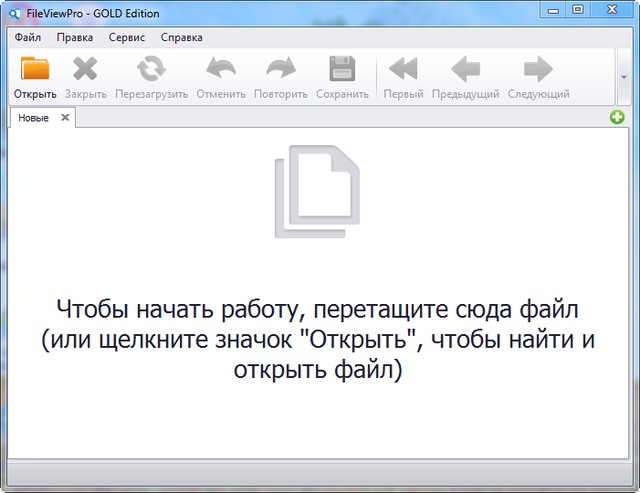Click the Открыть folder icon

coord(35,70)
